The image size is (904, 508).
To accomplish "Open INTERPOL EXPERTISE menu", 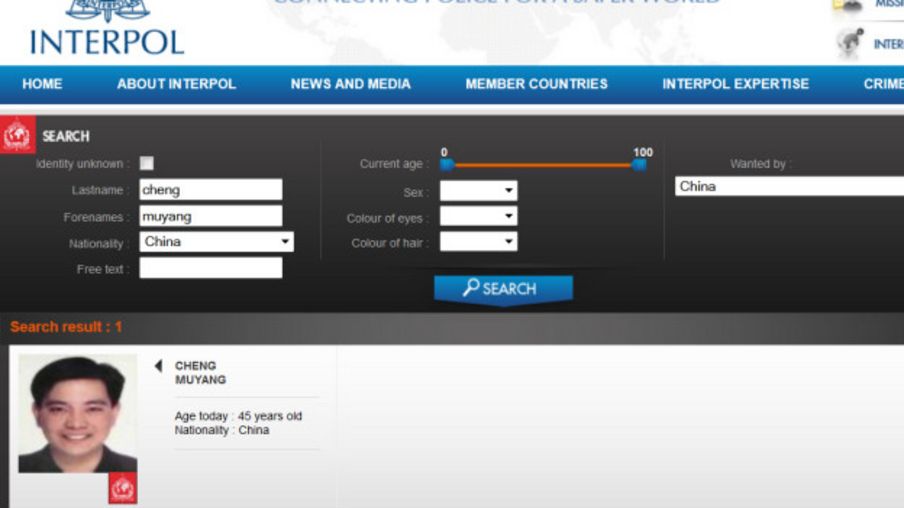I will 735,84.
